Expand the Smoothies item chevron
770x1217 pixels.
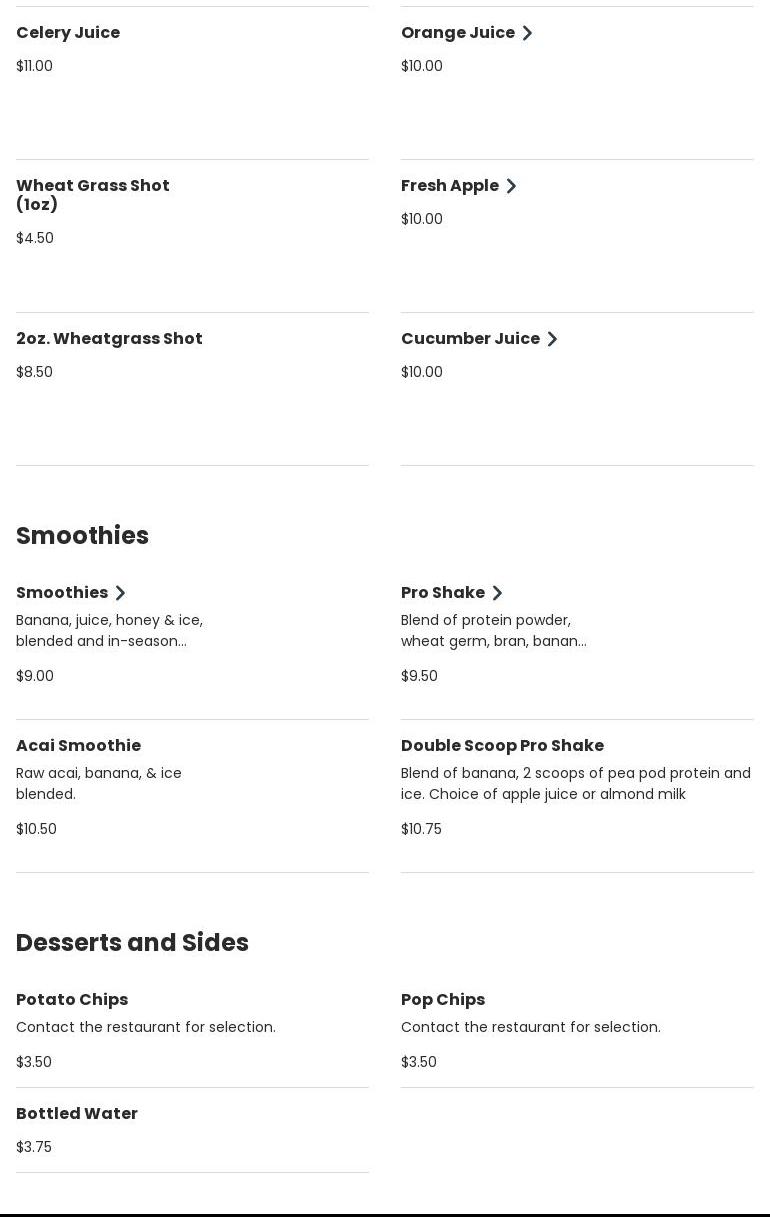(x=120, y=593)
